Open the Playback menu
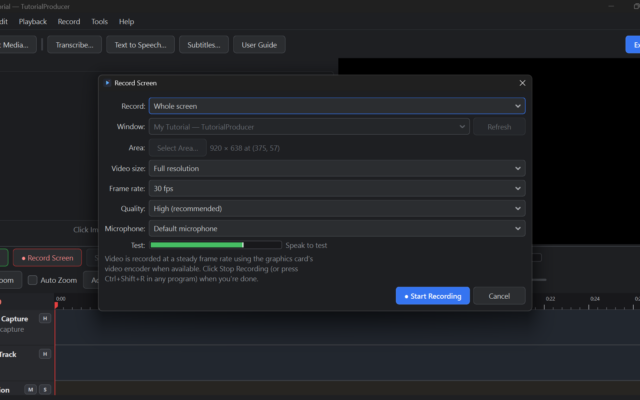 33,22
